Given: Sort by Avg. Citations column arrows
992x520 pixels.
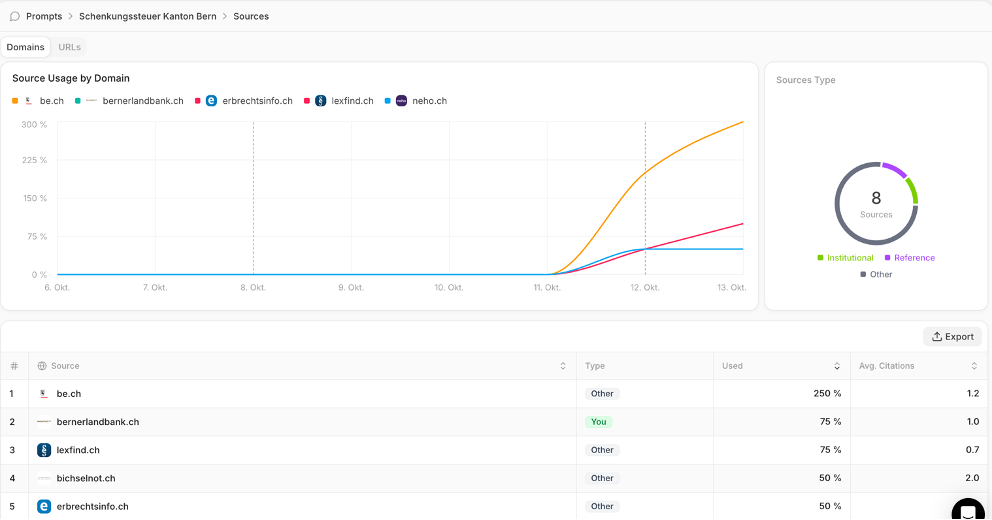Looking at the screenshot, I should (975, 366).
